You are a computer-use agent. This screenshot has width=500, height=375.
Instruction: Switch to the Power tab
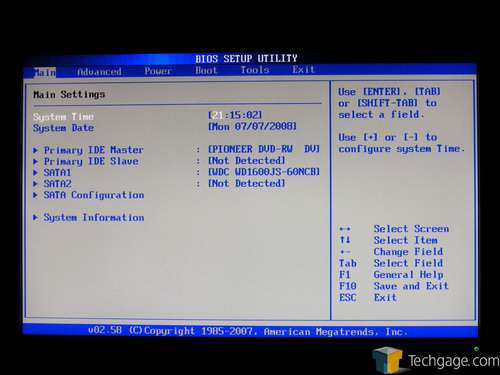[x=158, y=71]
